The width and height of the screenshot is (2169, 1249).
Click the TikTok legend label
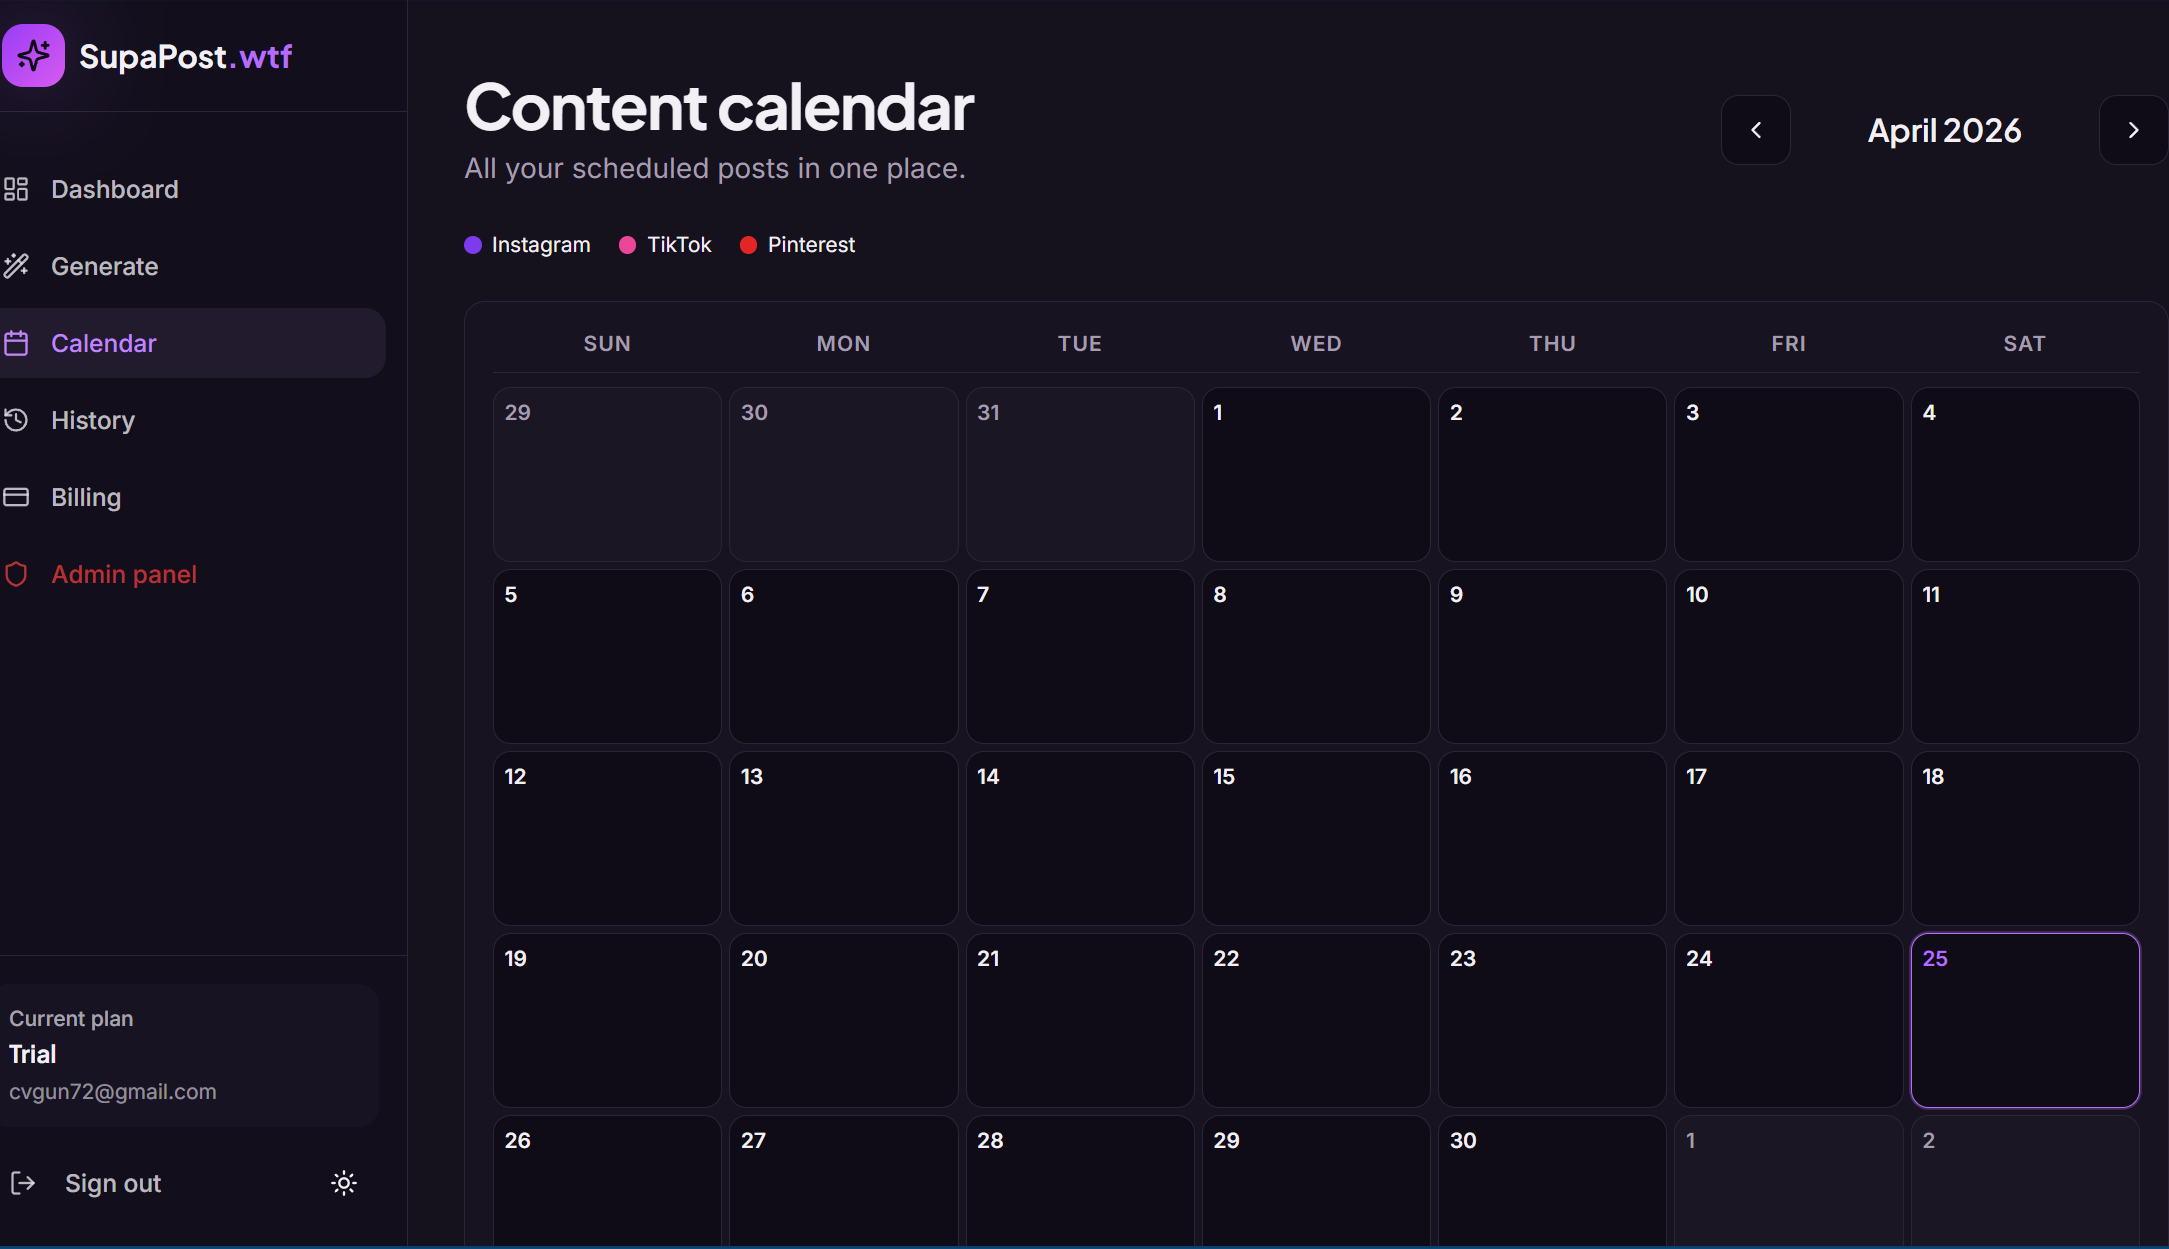pos(679,245)
